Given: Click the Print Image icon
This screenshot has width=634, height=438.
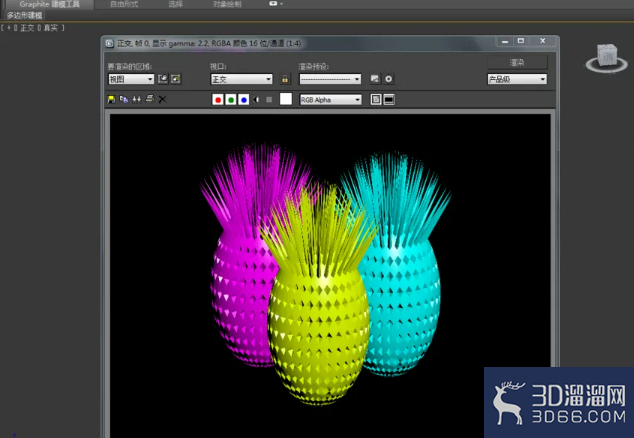Looking at the screenshot, I should (x=150, y=99).
